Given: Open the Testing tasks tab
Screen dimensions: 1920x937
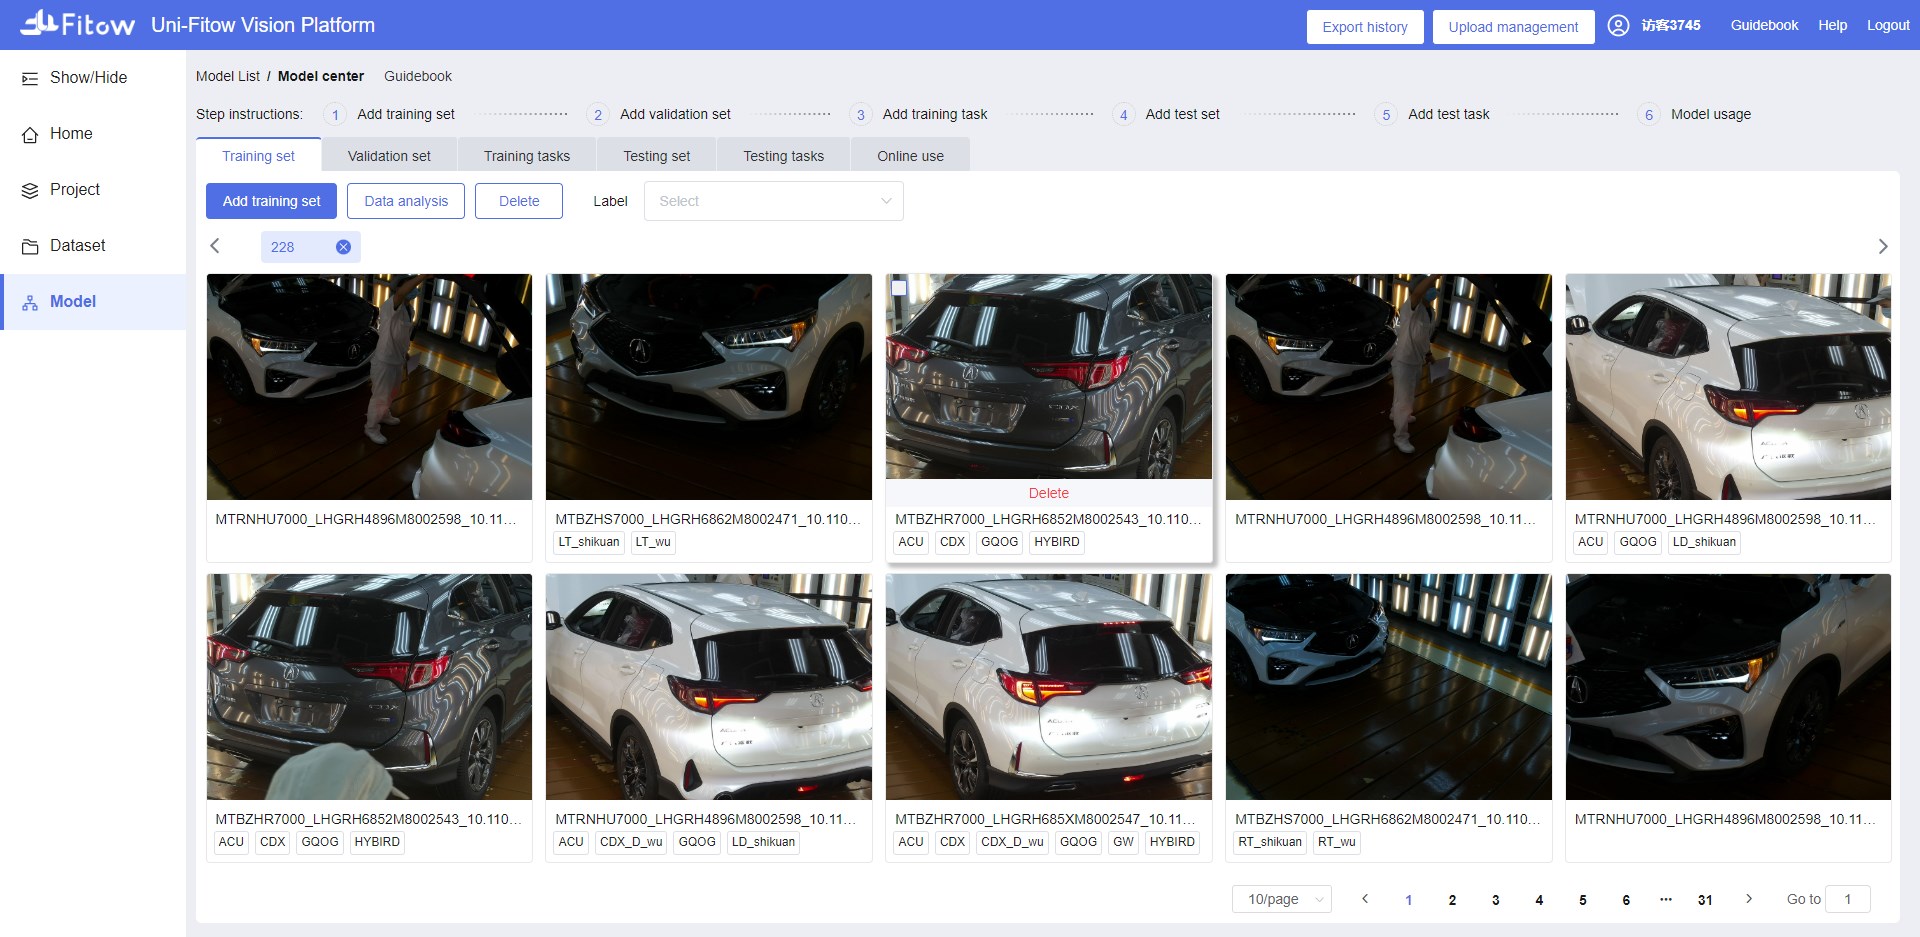Looking at the screenshot, I should [784, 156].
